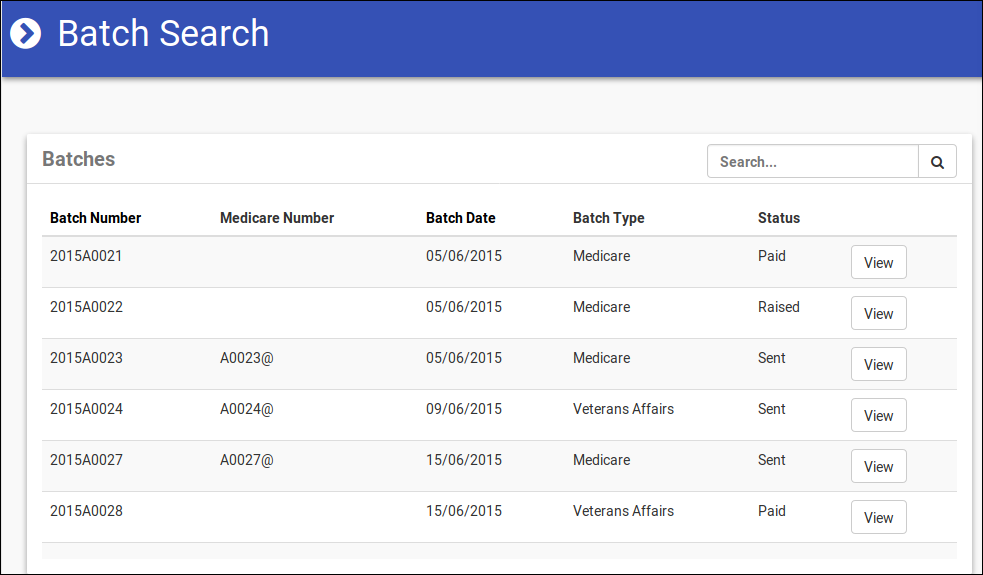View batch 2015A0021 details
This screenshot has width=983, height=575.
point(878,263)
